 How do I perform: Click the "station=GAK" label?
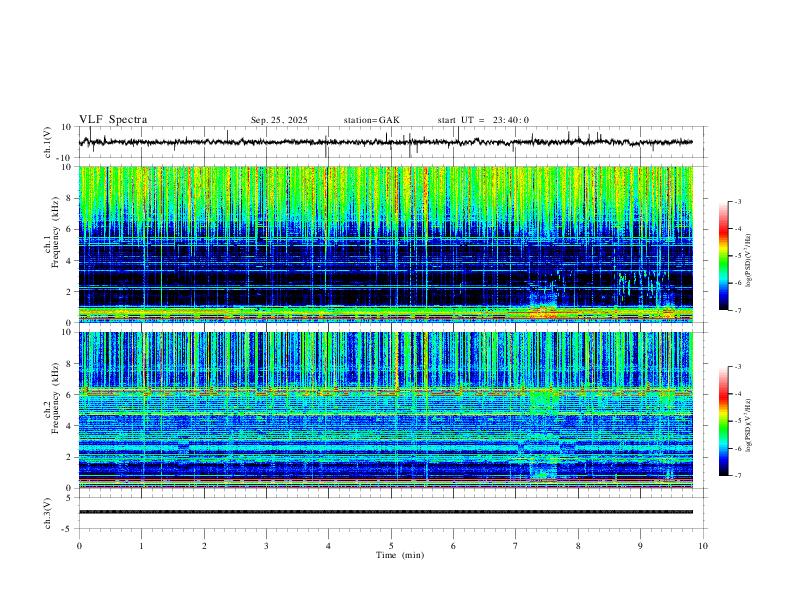(371, 120)
